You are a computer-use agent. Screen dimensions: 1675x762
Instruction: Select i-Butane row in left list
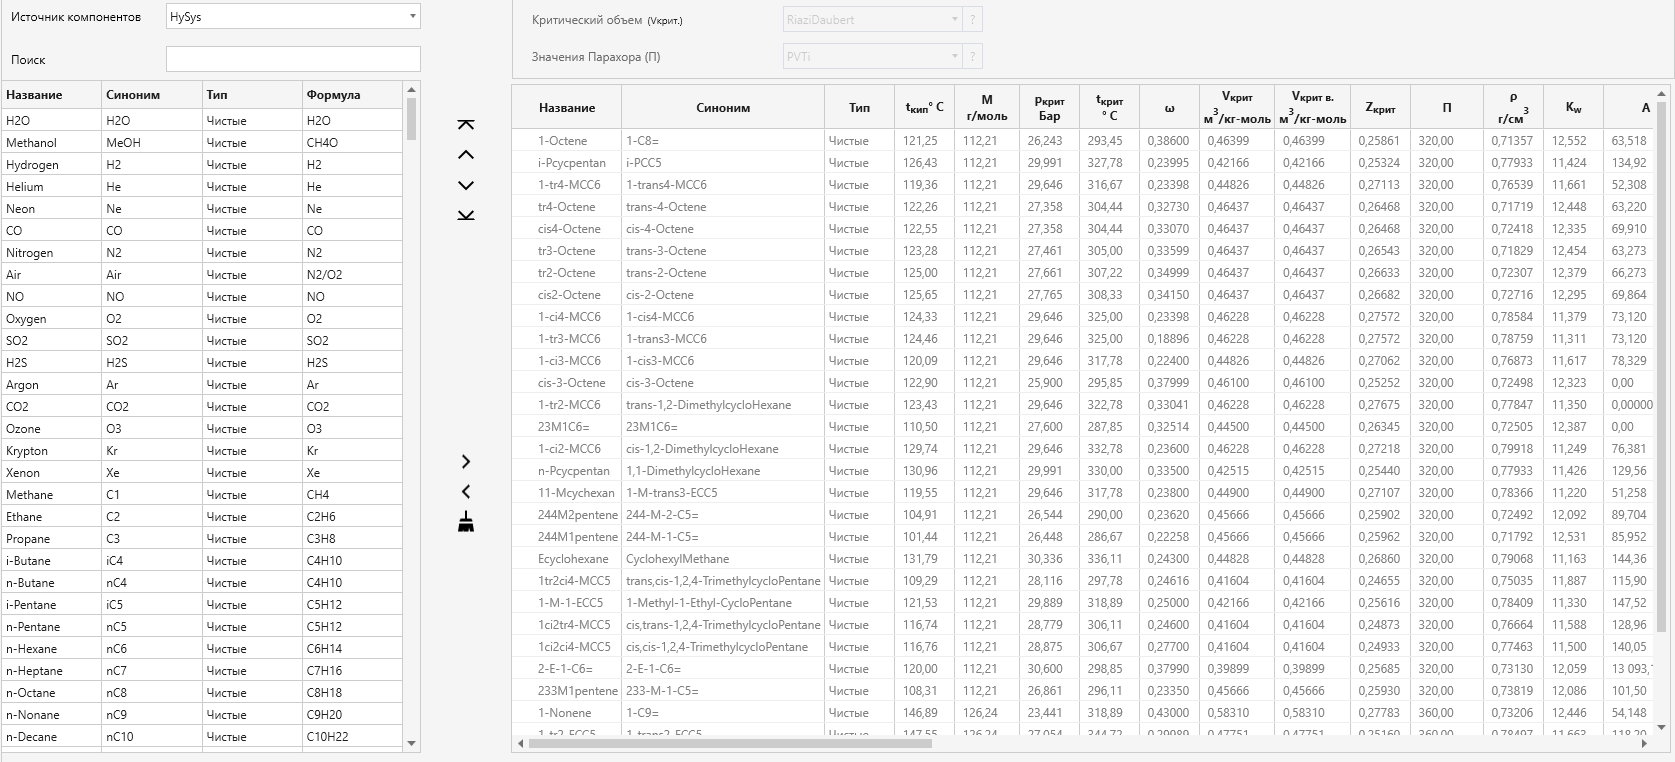click(201, 560)
